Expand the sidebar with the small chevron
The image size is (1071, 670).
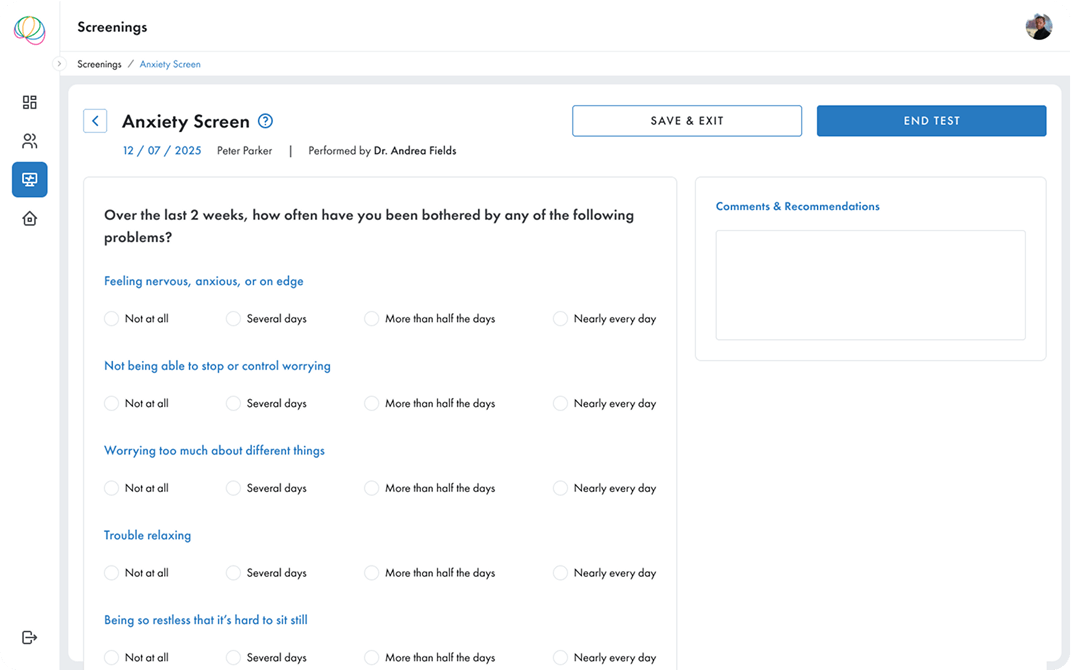[x=59, y=64]
